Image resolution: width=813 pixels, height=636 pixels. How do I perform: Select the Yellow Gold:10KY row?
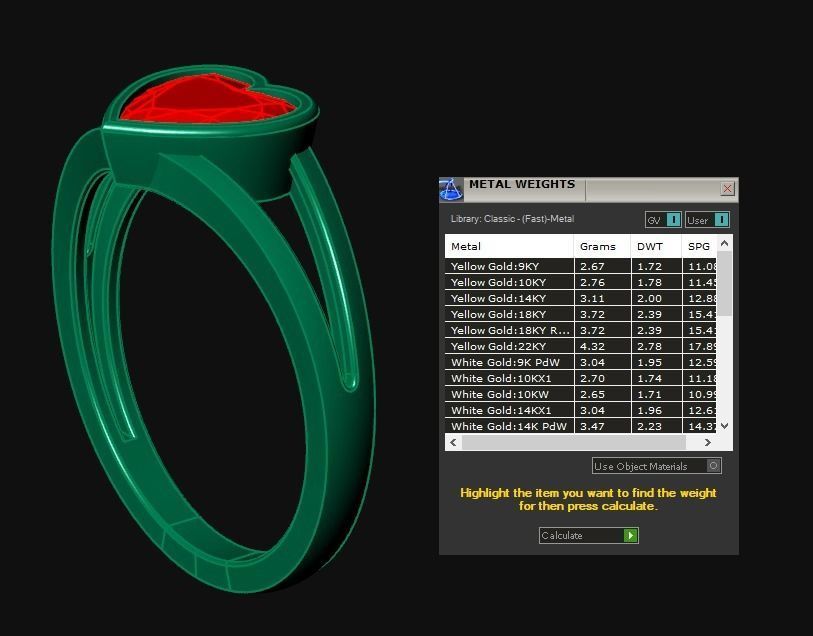point(581,282)
